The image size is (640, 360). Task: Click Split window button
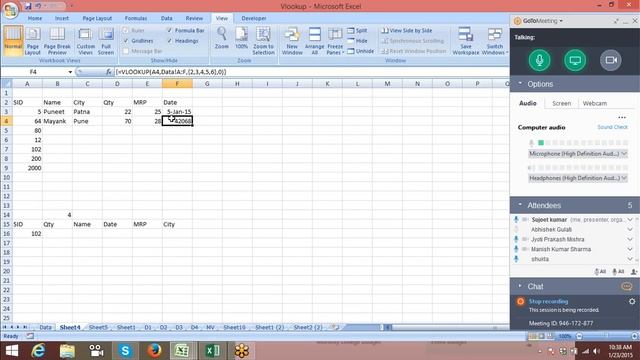[358, 31]
